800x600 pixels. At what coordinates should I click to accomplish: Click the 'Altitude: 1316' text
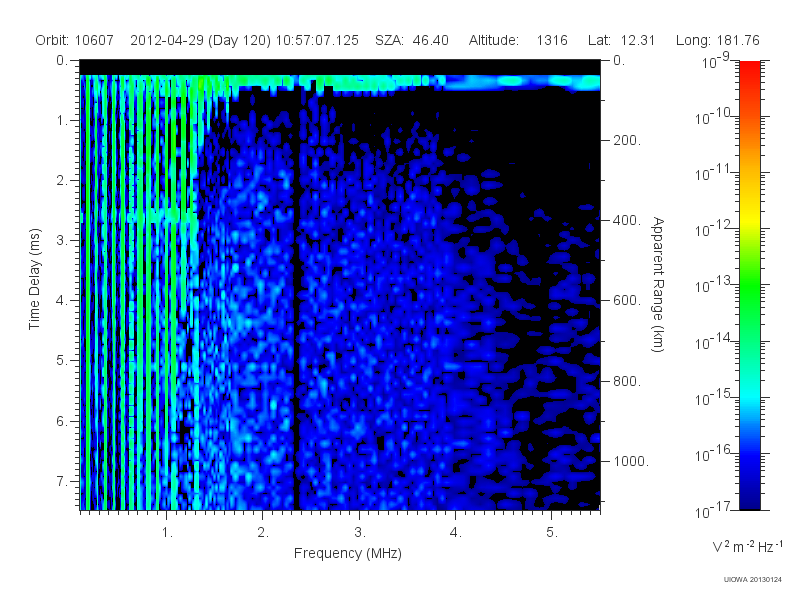(x=518, y=40)
